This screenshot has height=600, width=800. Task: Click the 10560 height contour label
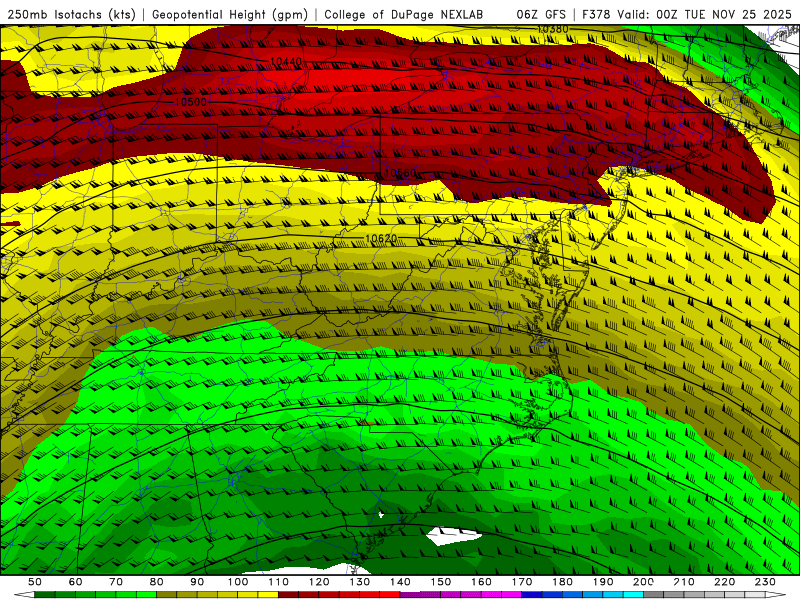pyautogui.click(x=400, y=173)
